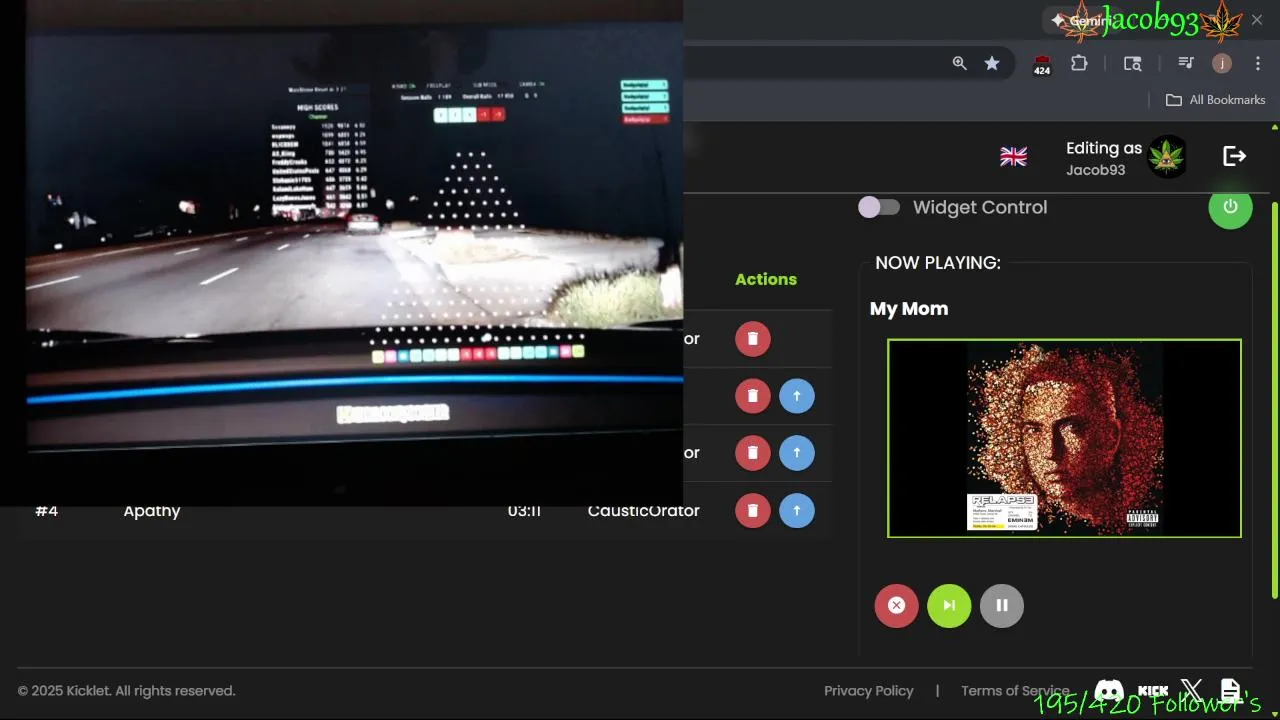Click the Jacob93 profile avatar
The width and height of the screenshot is (1280, 720).
(1167, 157)
